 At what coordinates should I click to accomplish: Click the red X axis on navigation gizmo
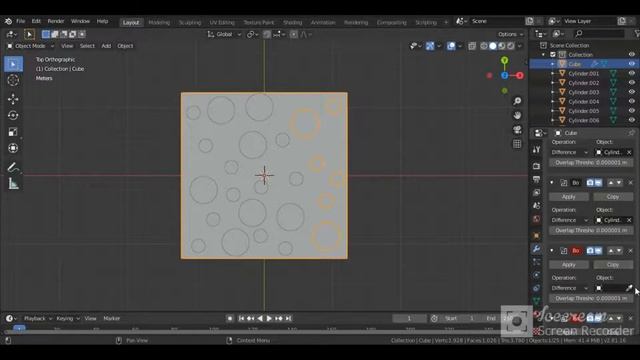[520, 76]
